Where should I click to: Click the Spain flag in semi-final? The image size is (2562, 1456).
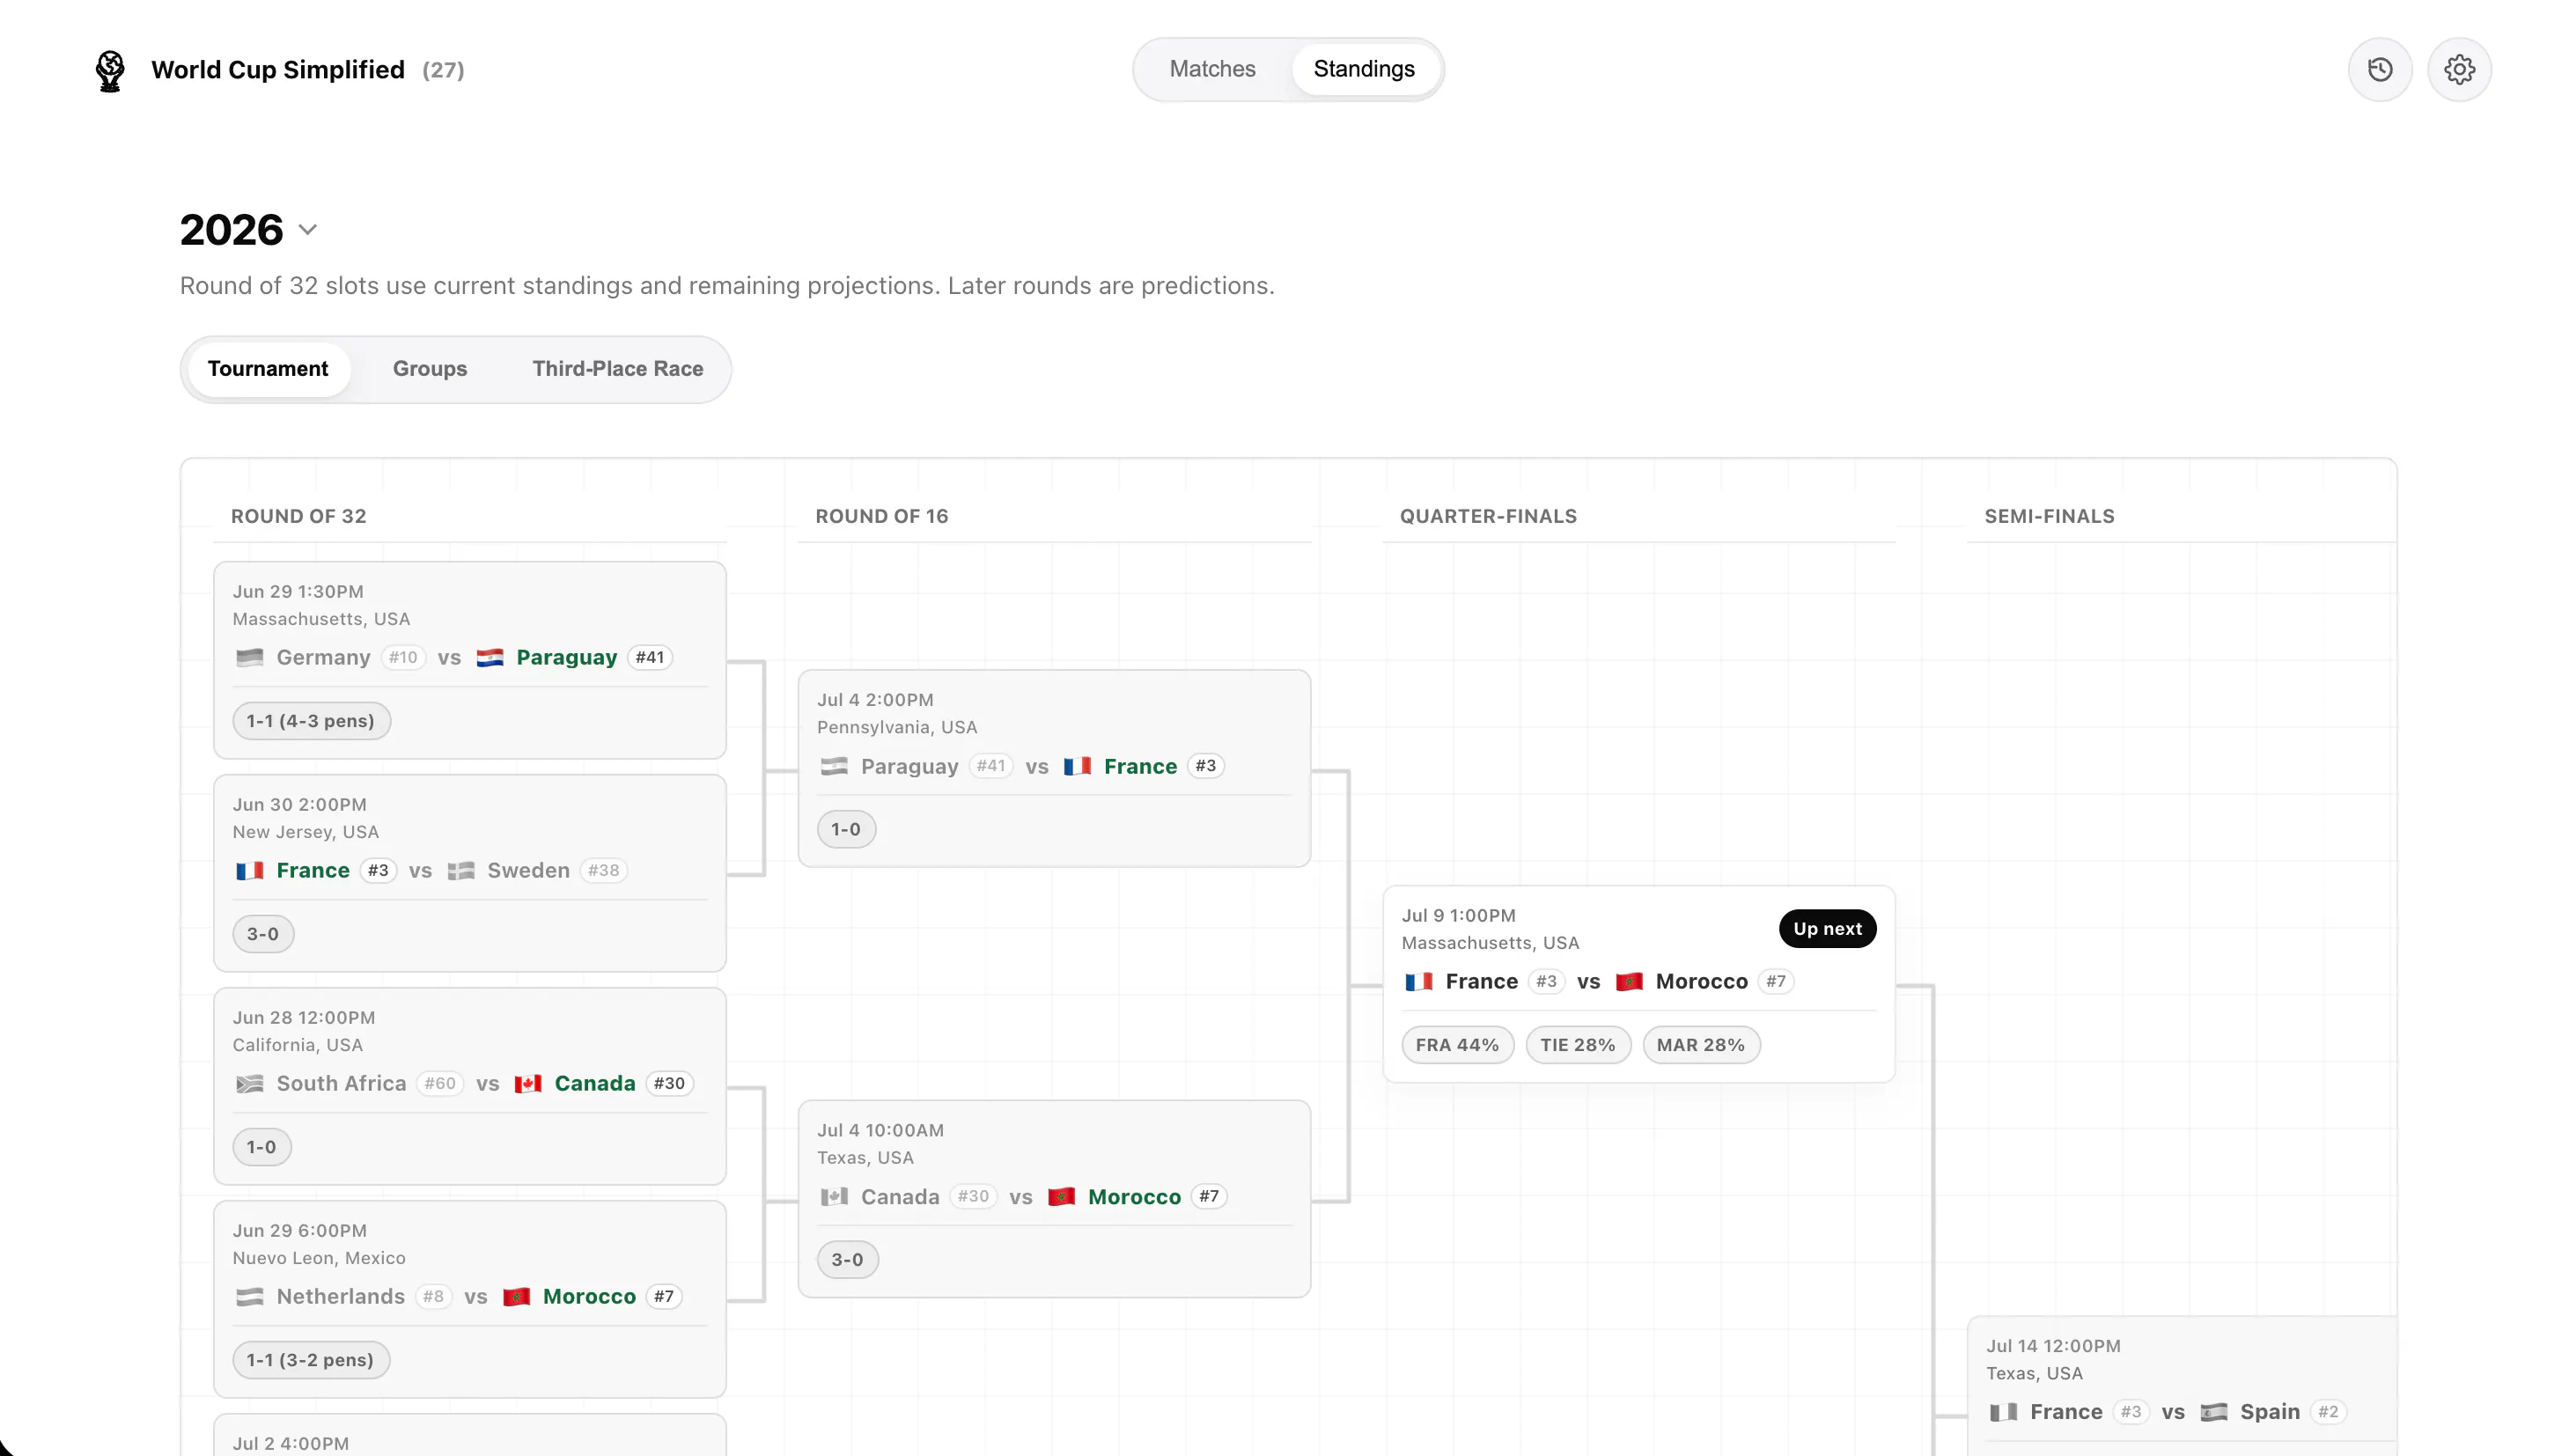(x=2213, y=1412)
